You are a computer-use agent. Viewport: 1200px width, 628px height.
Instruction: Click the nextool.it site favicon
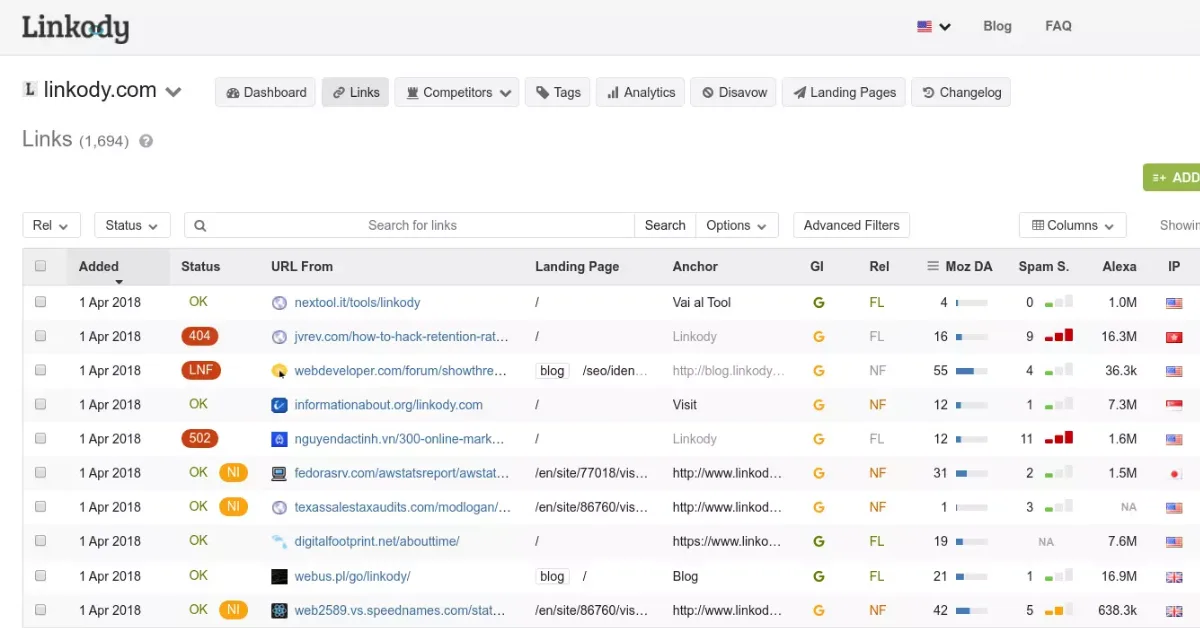pyautogui.click(x=279, y=302)
